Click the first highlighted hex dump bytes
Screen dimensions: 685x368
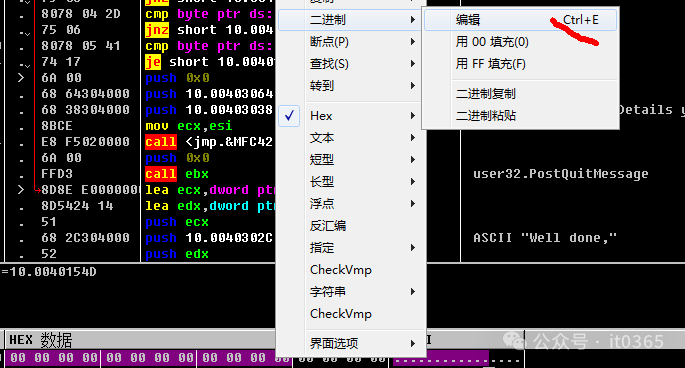click(53, 358)
